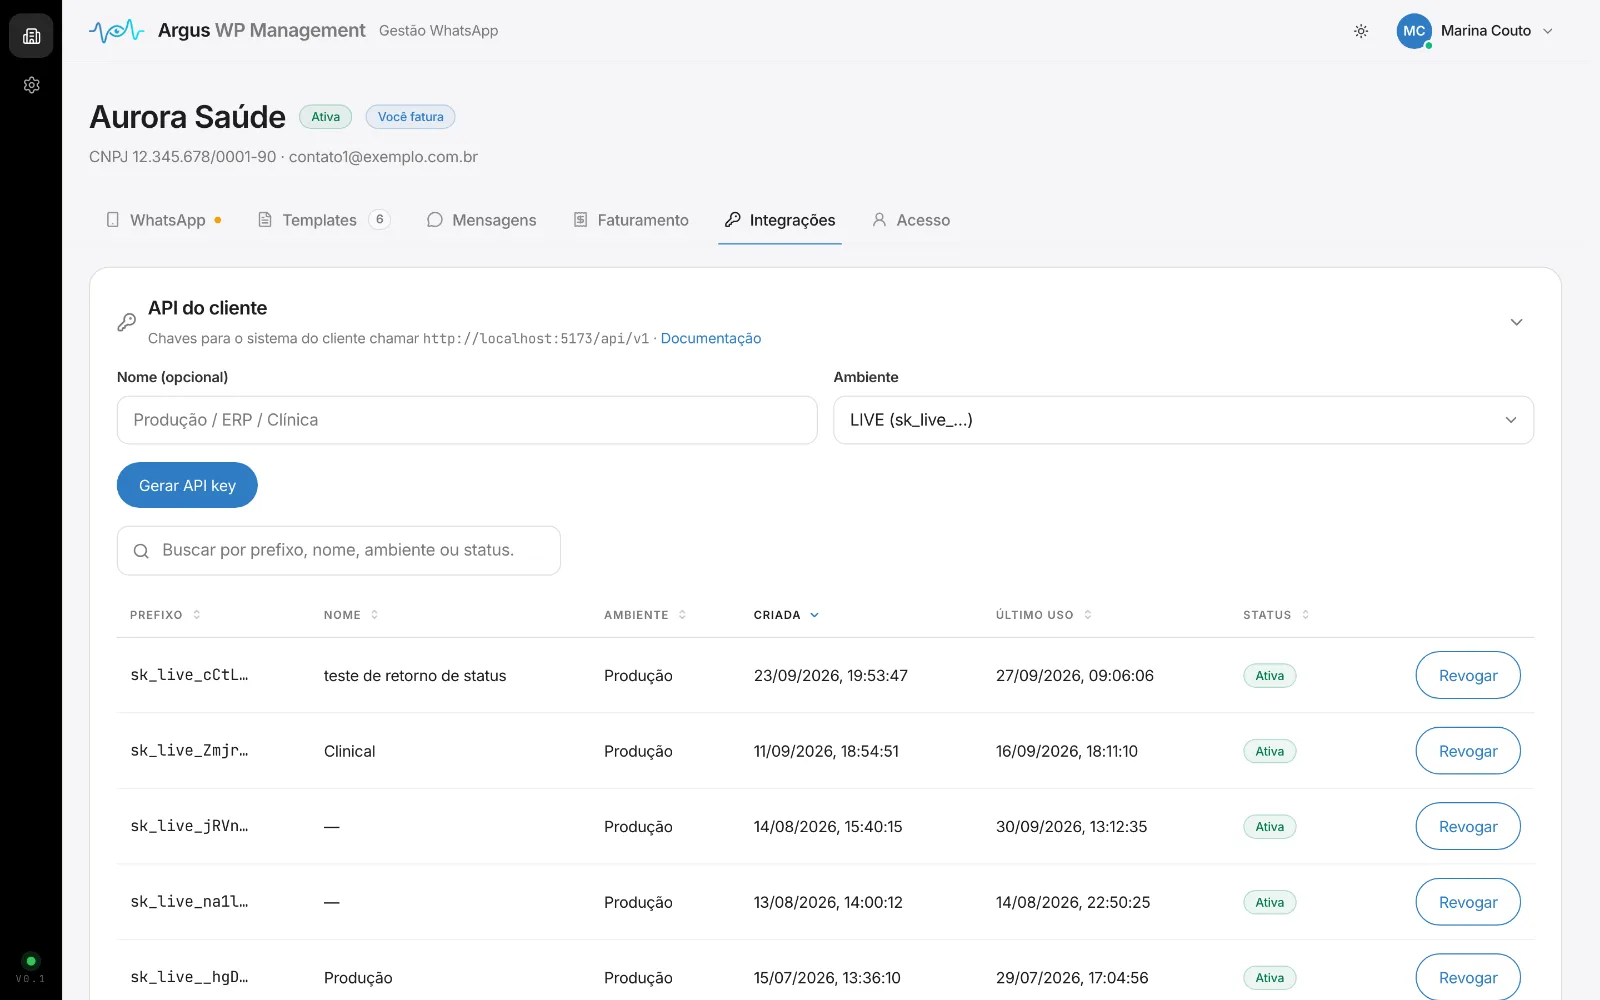Select the Integrações tab
Viewport: 1600px width, 1000px height.
[780, 220]
